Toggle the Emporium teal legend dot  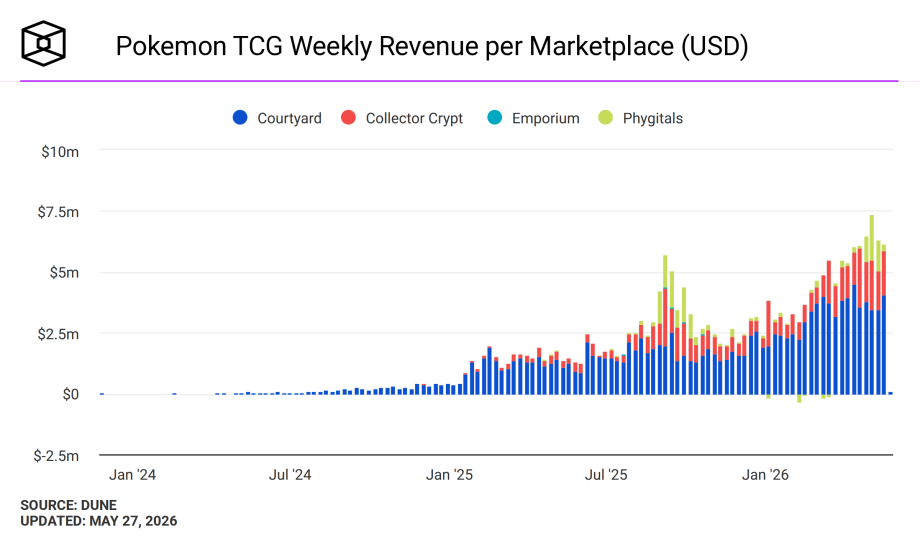coord(495,117)
